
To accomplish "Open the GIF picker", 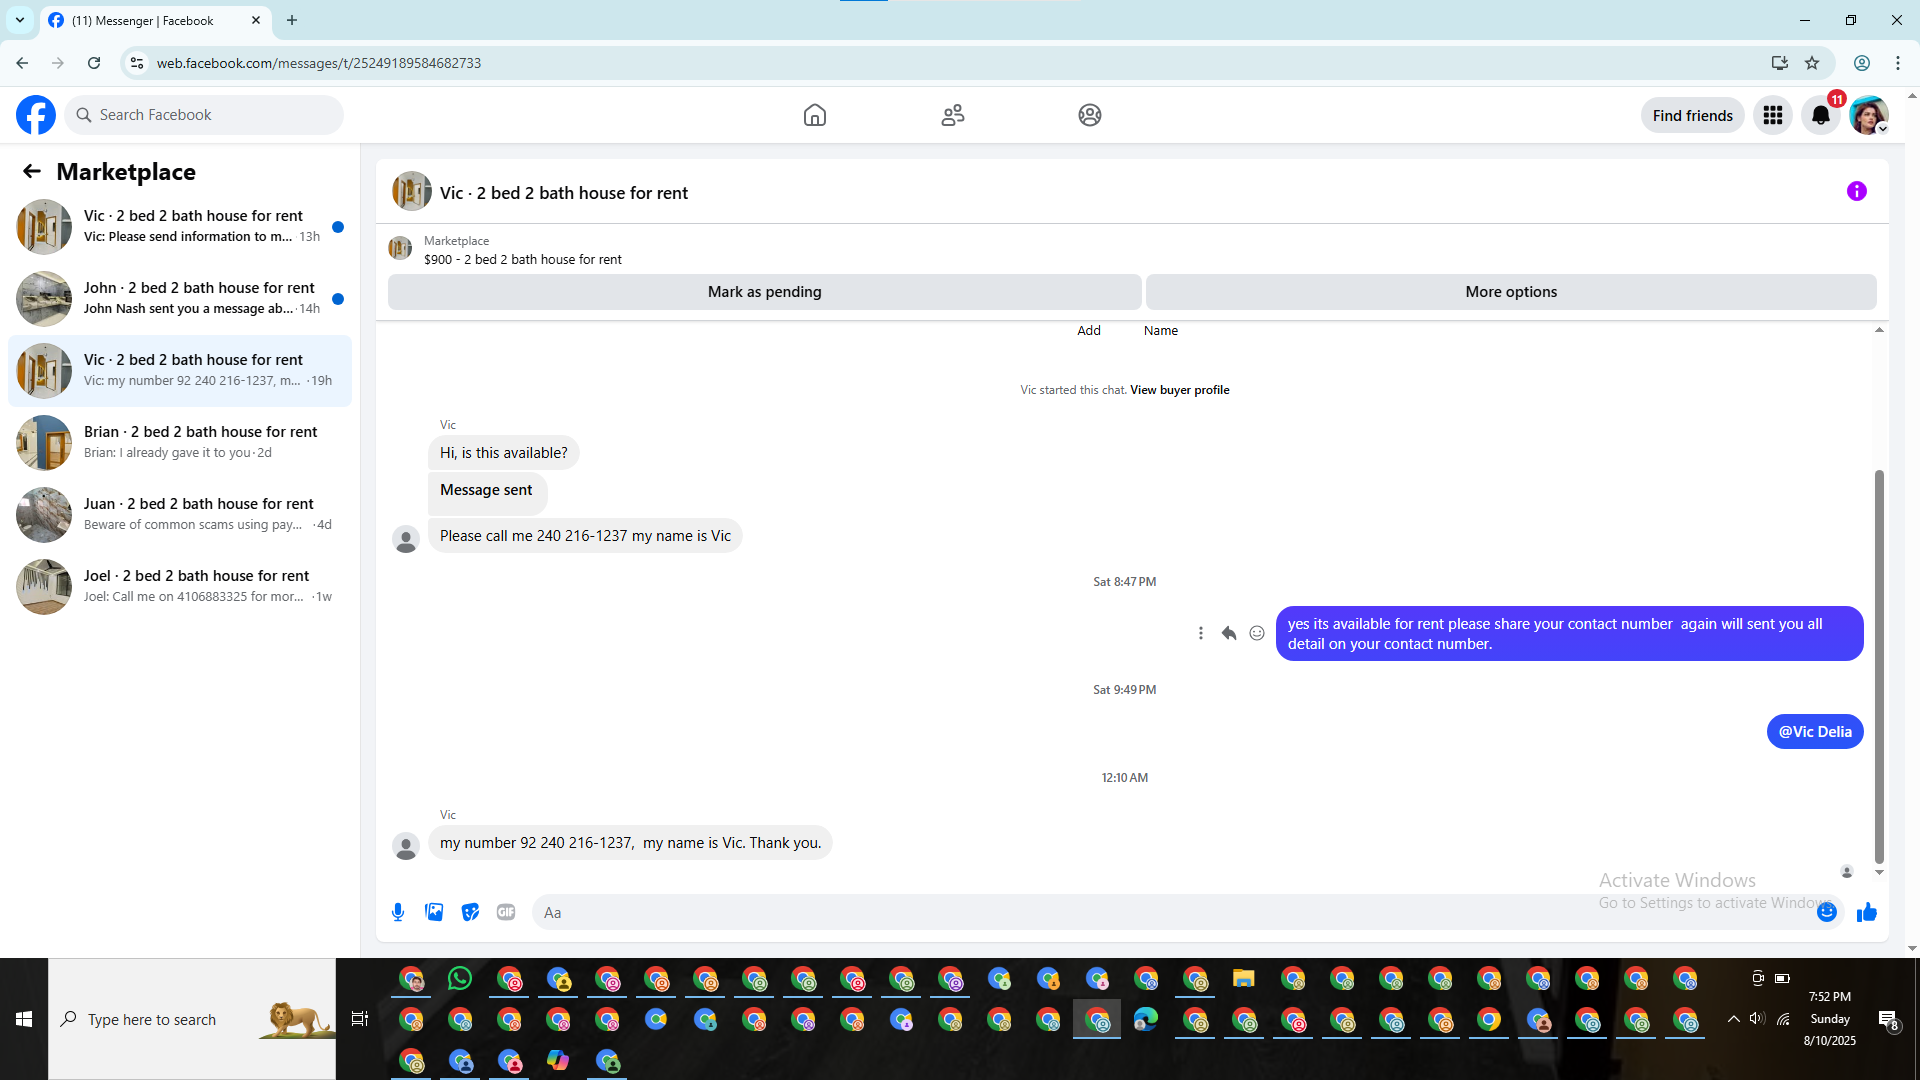I will 506,912.
